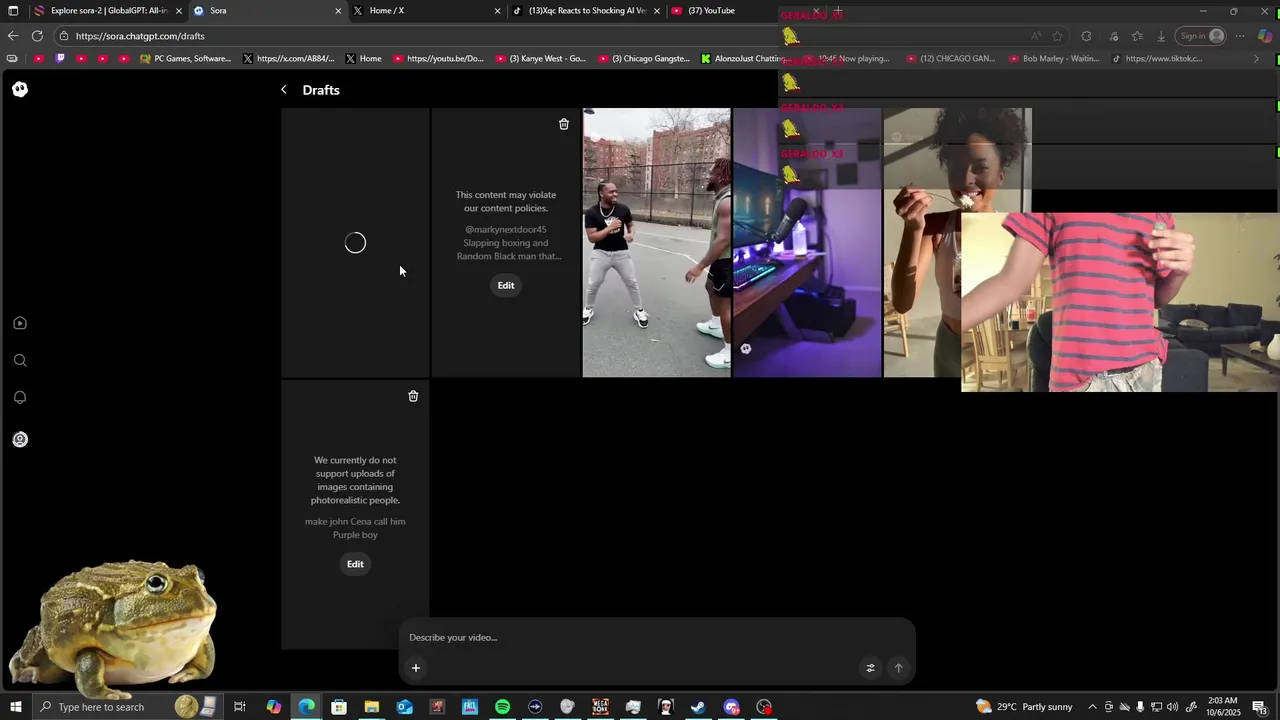Open notifications bell in Sora sidebar
Screen dimensions: 1280x720
(20, 397)
